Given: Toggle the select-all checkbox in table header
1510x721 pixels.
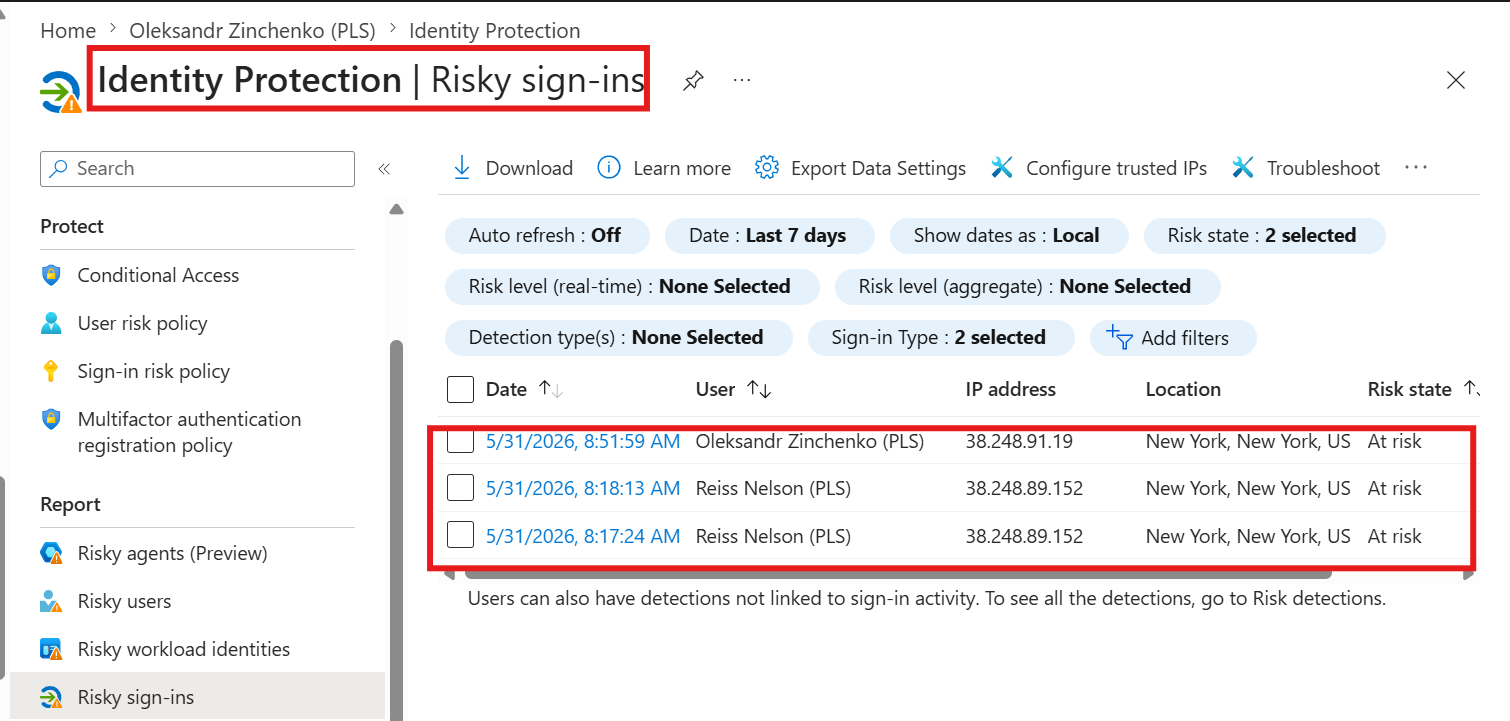Looking at the screenshot, I should point(460,389).
